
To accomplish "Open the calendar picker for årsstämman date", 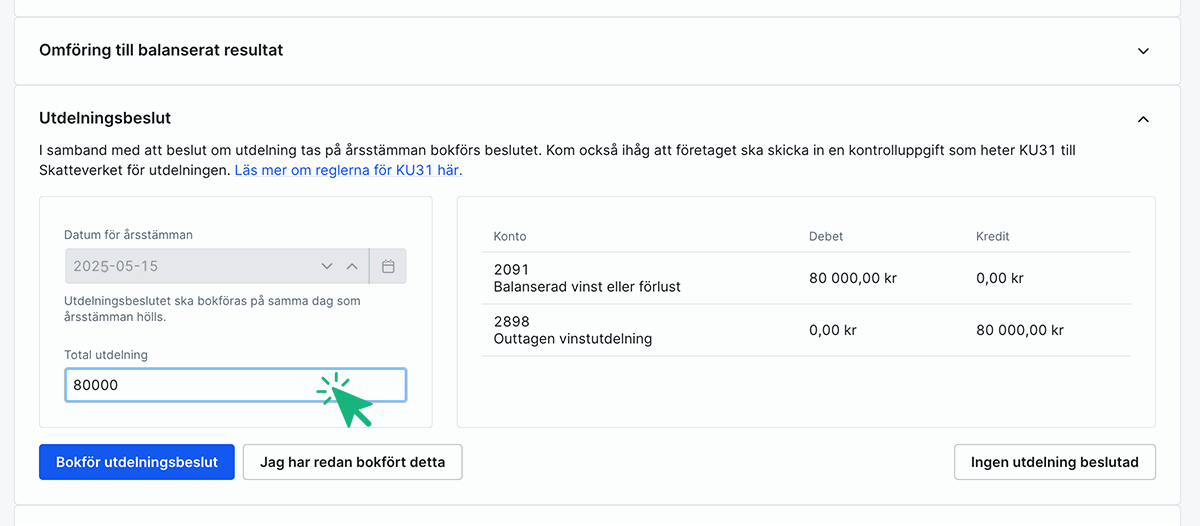I will [x=388, y=266].
